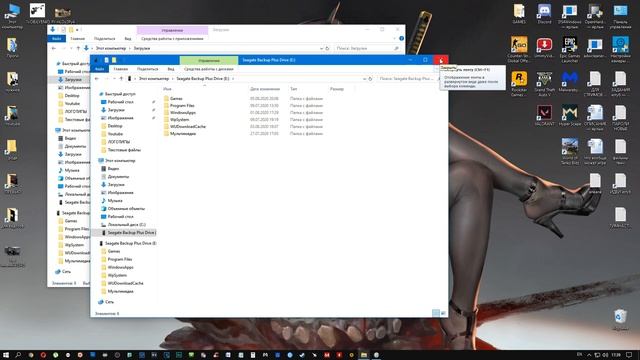Show hidden system tray icons

pos(589,355)
